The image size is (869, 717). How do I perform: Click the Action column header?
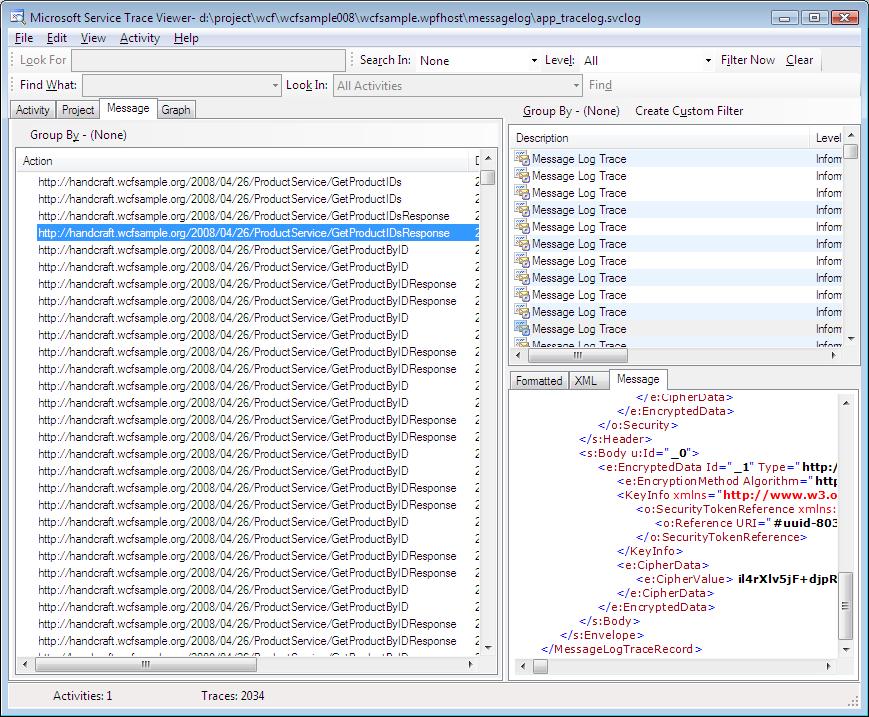[x=242, y=161]
